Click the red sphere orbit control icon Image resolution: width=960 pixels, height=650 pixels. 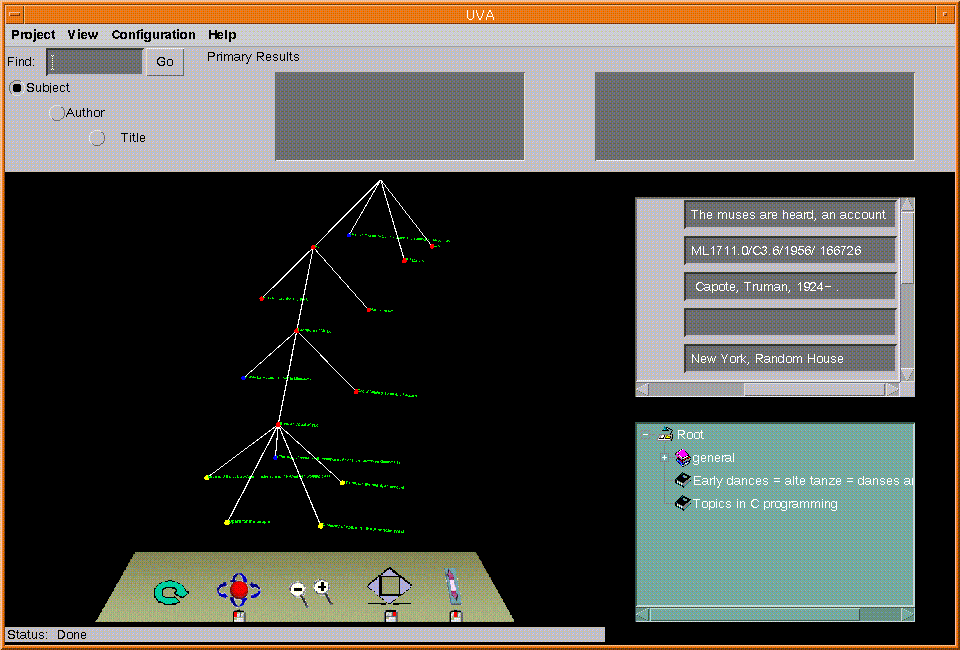pos(239,590)
